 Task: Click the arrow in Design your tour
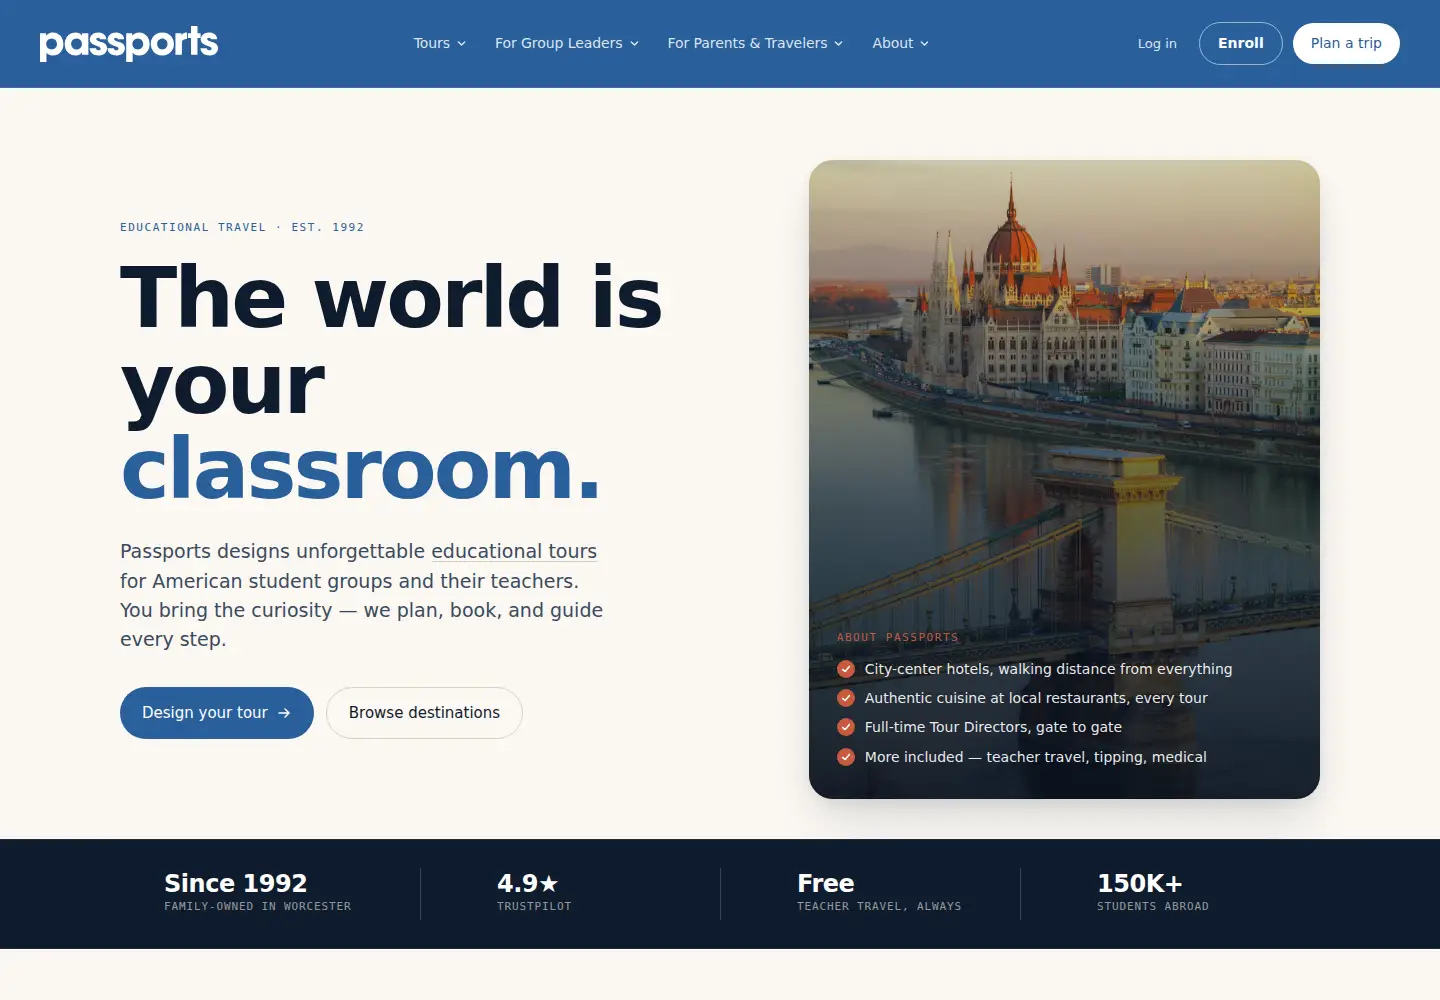(x=284, y=713)
